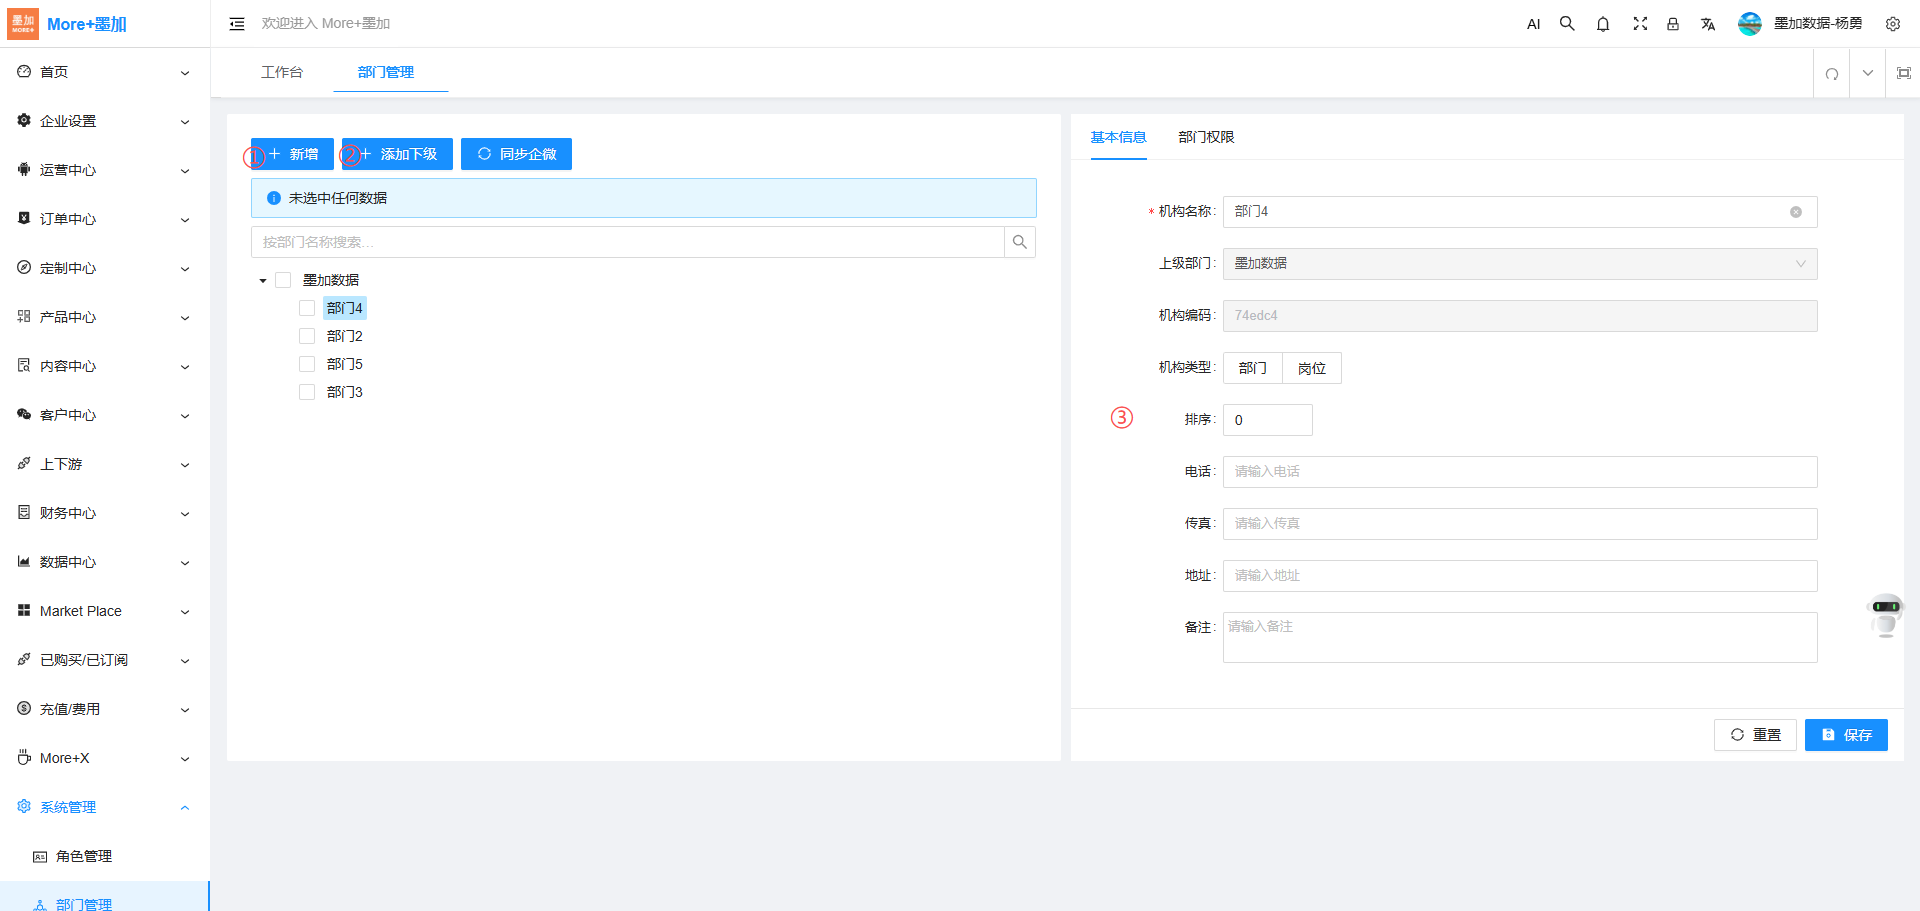Tick the checkbox beside 部门2
Screen dimensions: 1920x911
[307, 336]
